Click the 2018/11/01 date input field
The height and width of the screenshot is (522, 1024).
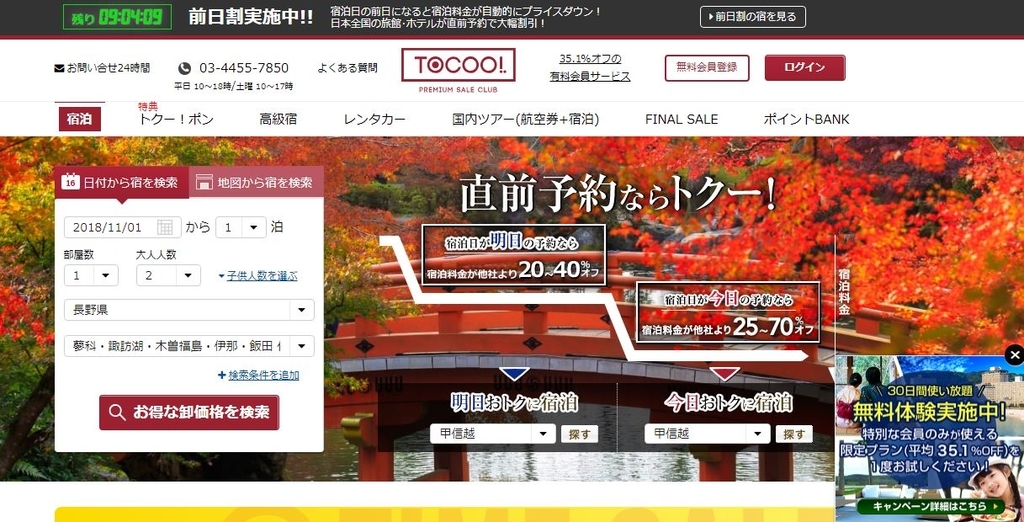pyautogui.click(x=123, y=227)
